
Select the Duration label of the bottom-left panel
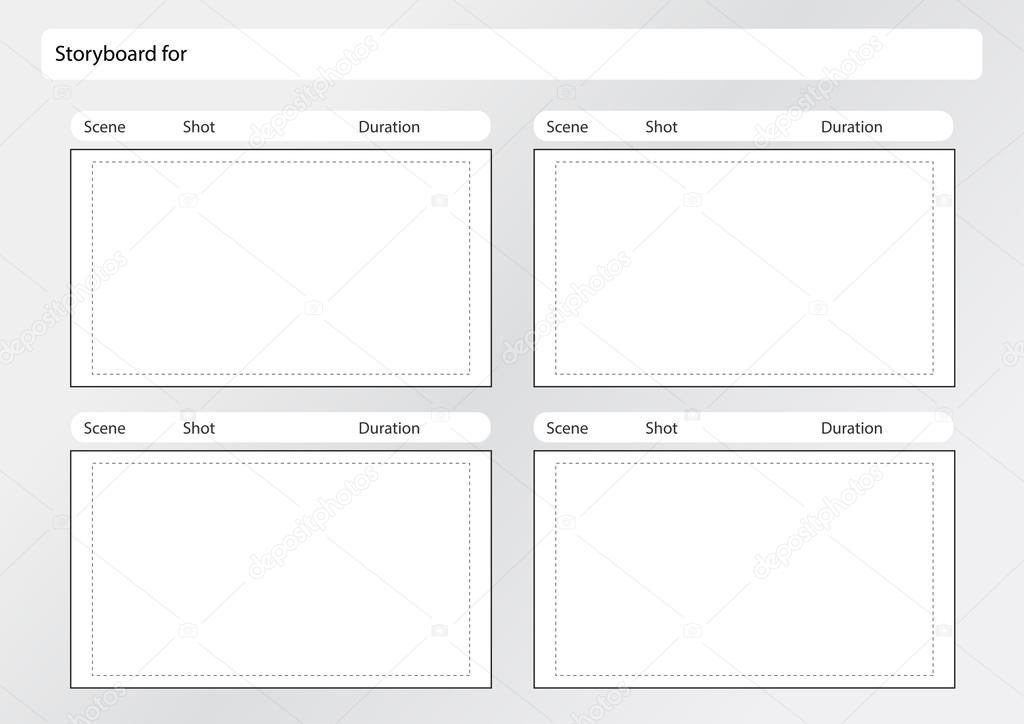click(389, 428)
